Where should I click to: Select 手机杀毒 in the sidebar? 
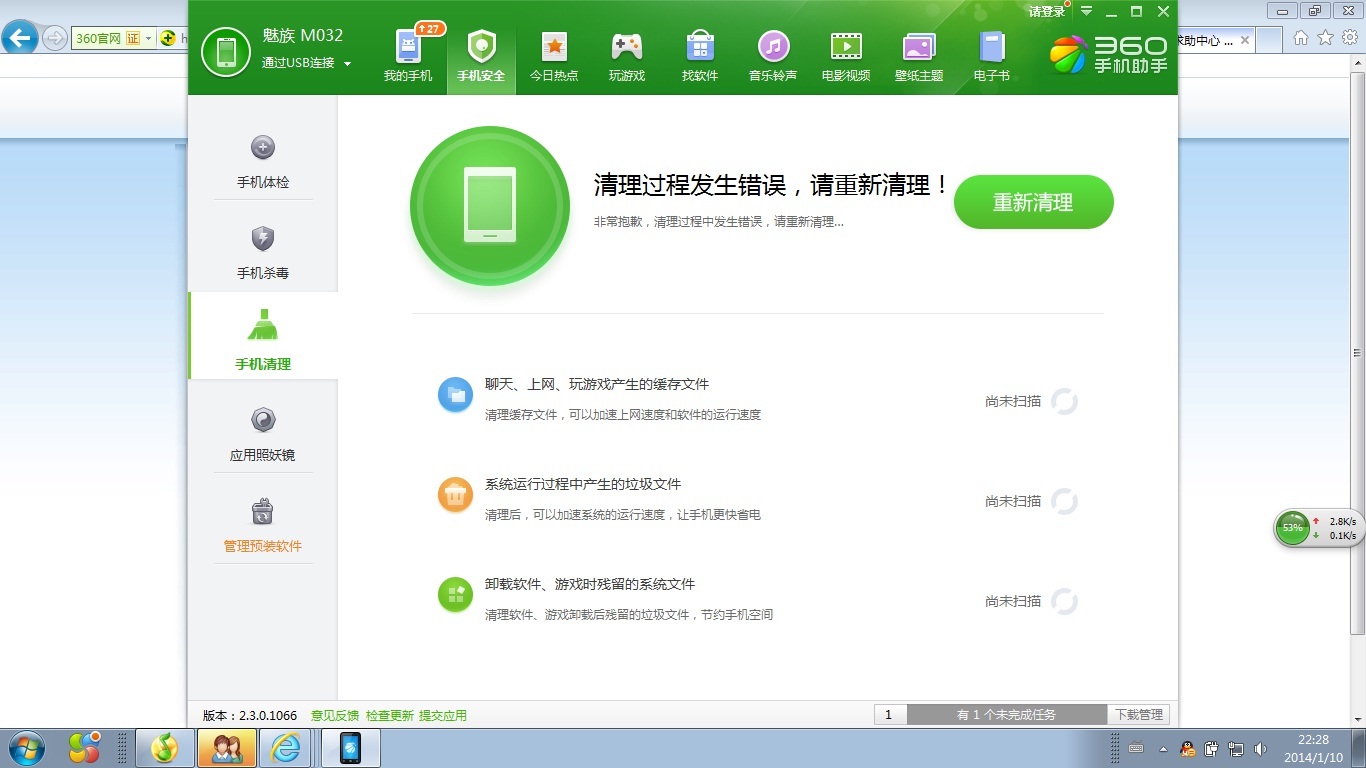click(263, 252)
